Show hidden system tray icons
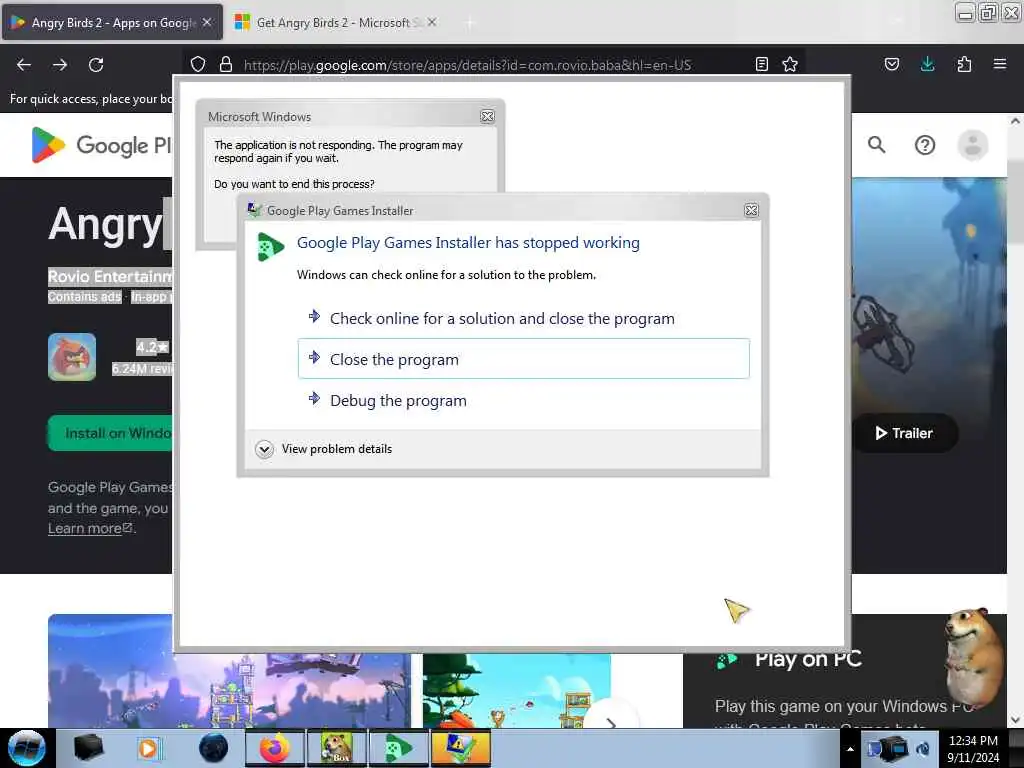This screenshot has width=1024, height=768. pyautogui.click(x=850, y=748)
